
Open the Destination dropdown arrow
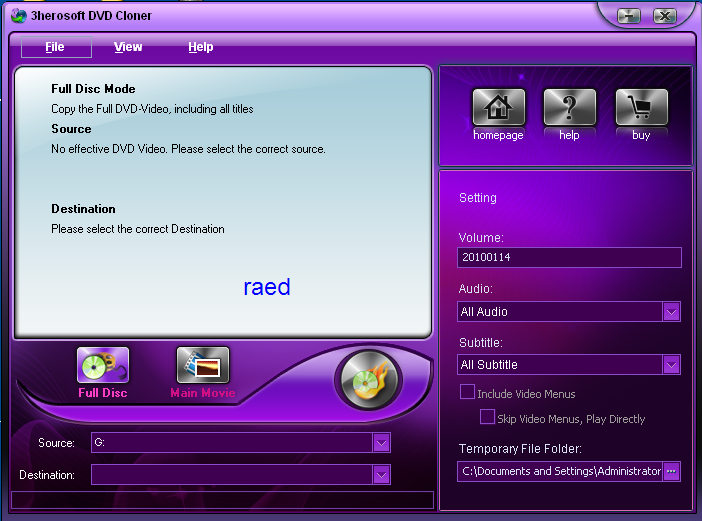[x=381, y=475]
